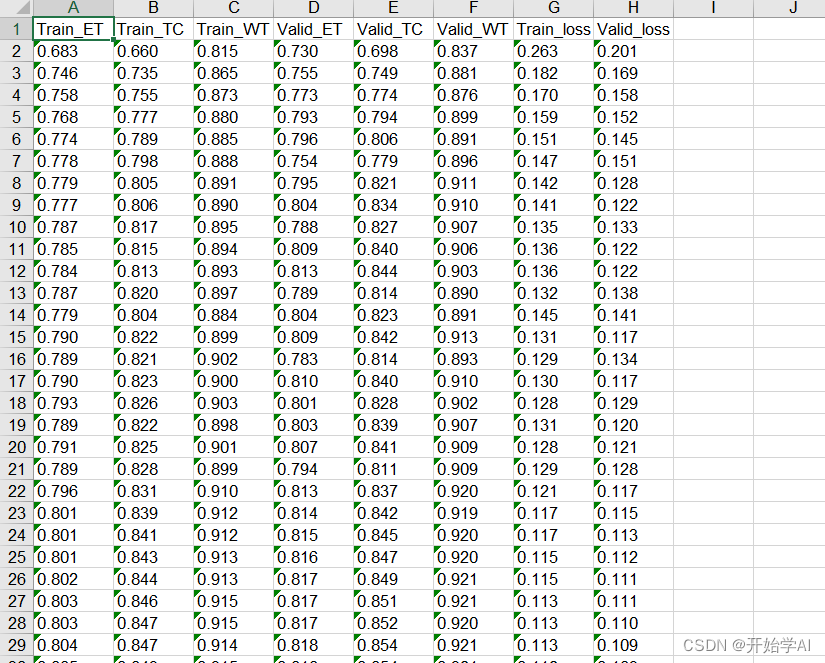
Task: Select column A header
Action: click(x=73, y=8)
